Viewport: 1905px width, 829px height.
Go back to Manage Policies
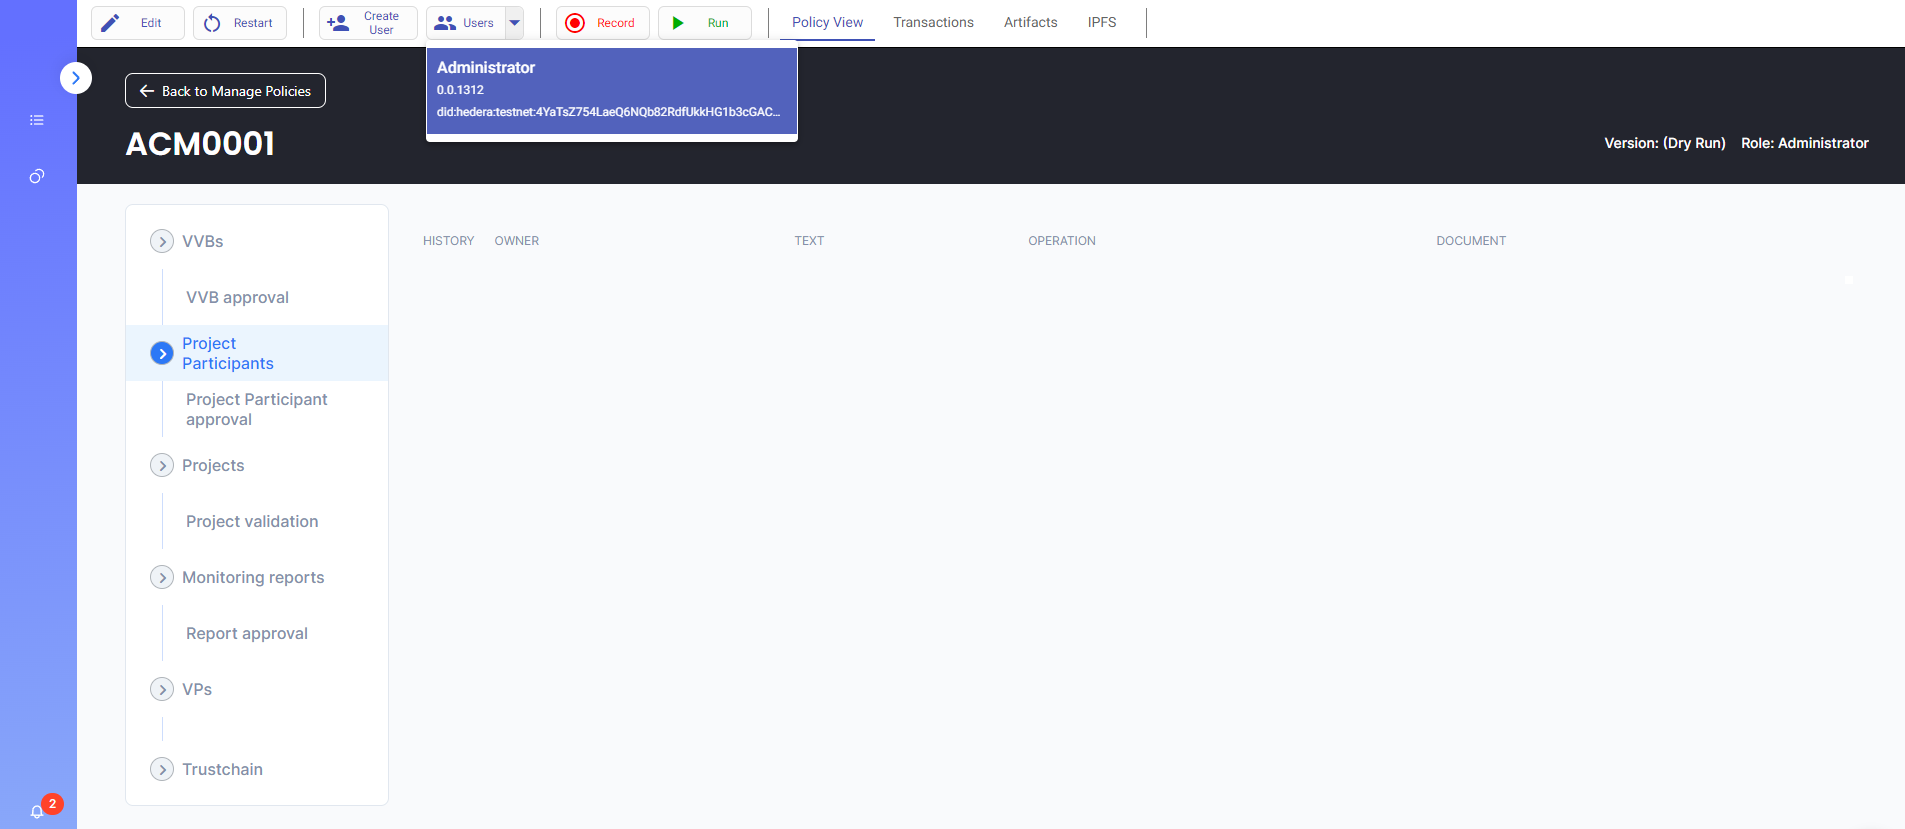225,91
